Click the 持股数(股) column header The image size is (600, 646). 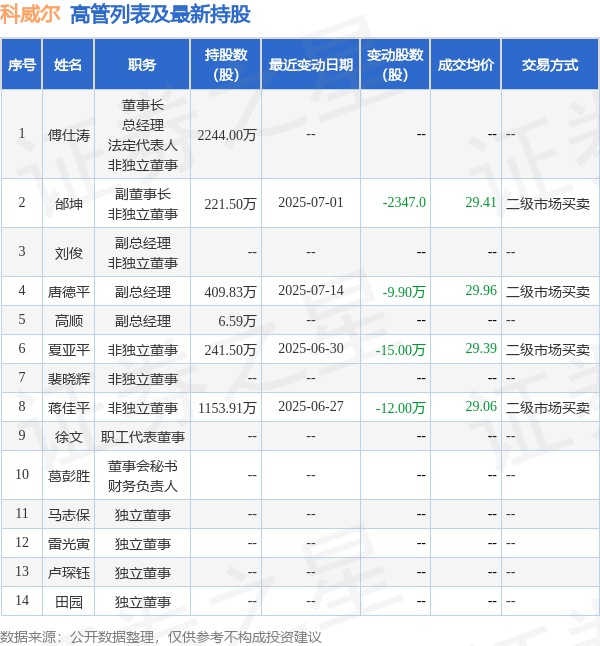226,65
